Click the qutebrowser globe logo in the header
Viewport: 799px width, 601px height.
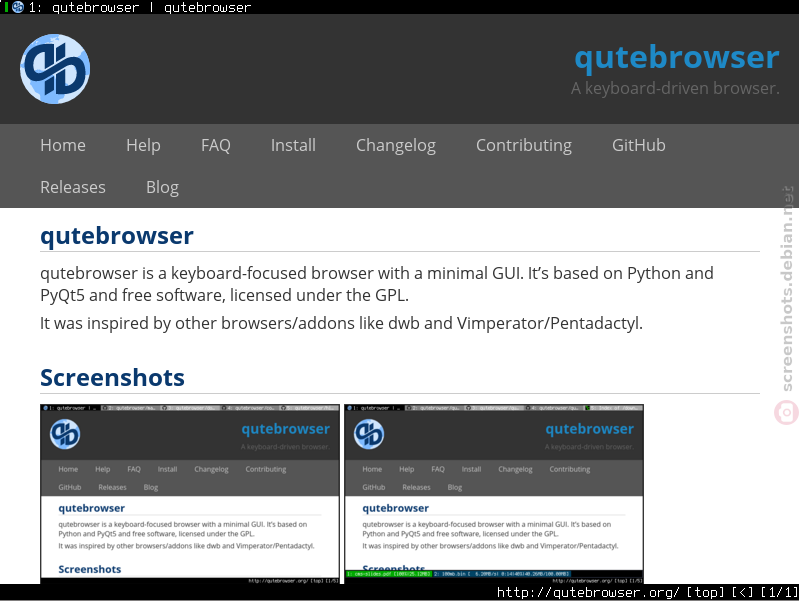pyautogui.click(x=55, y=69)
